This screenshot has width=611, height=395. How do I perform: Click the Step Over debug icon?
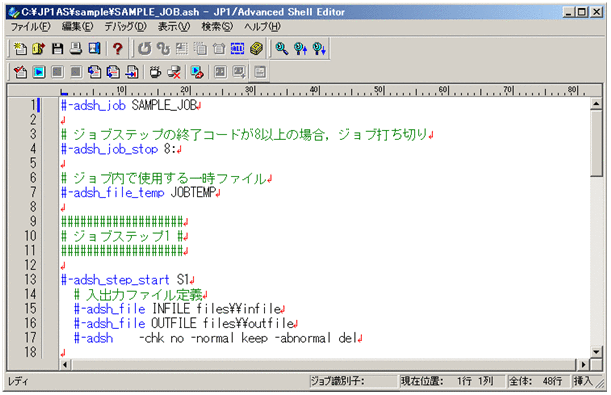(x=113, y=72)
